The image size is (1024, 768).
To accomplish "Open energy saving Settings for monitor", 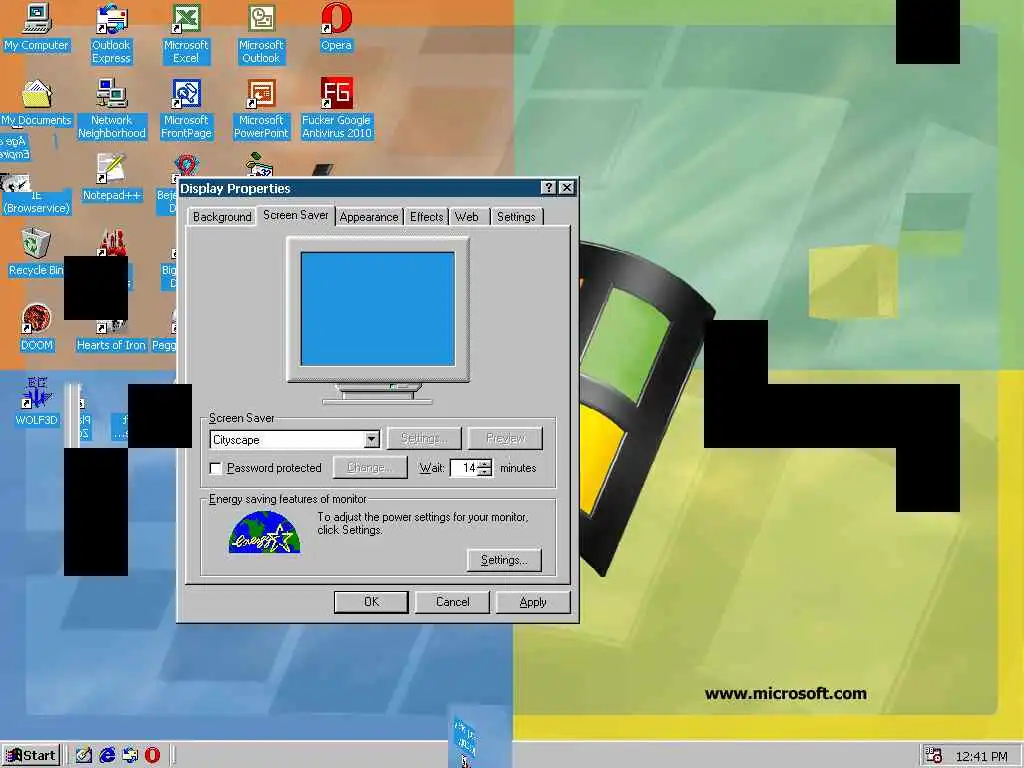I will pos(504,560).
